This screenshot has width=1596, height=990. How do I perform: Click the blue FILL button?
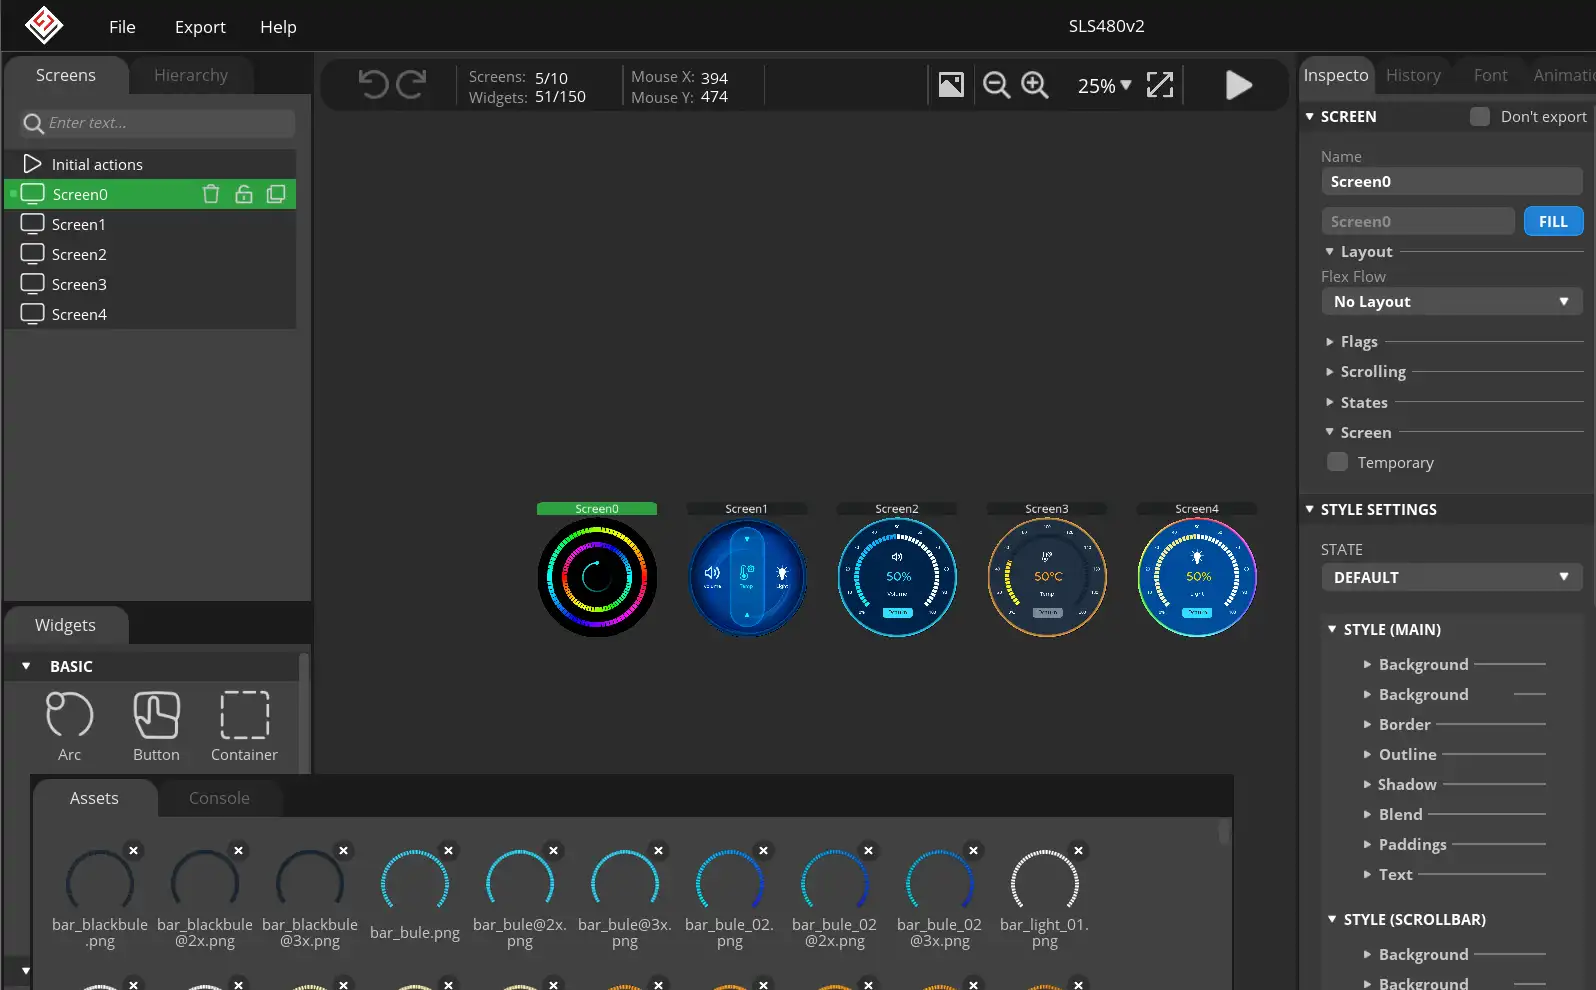(x=1552, y=222)
